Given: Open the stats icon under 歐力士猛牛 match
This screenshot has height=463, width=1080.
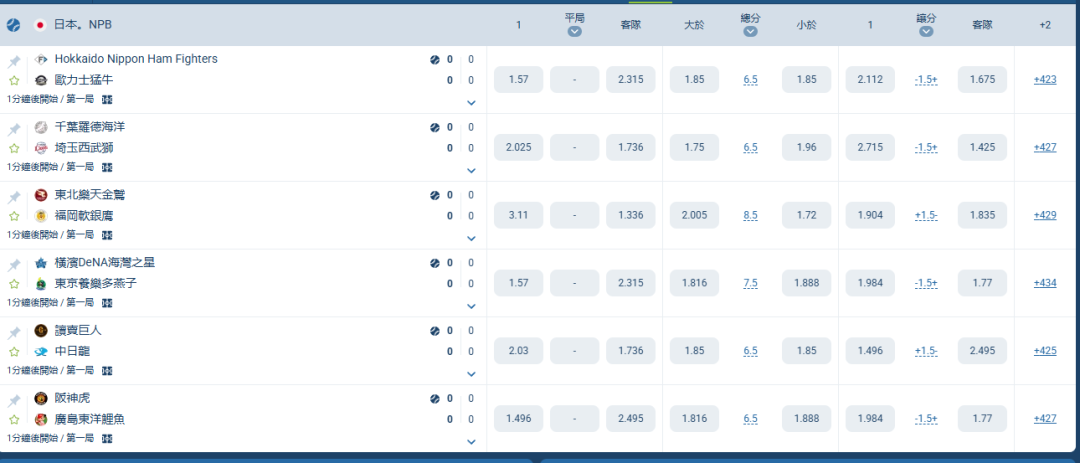Looking at the screenshot, I should tap(107, 100).
